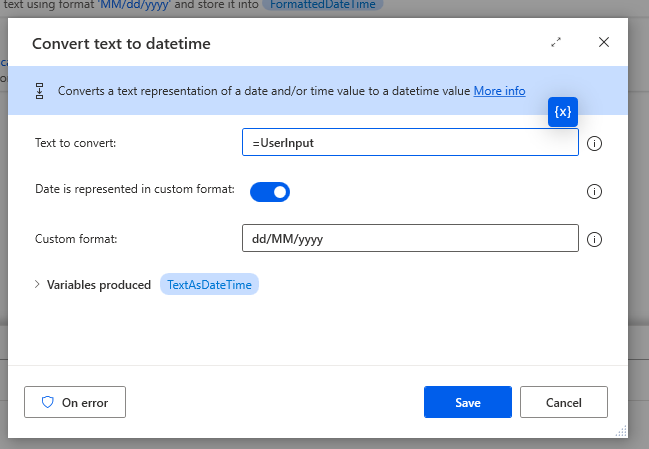Click the dialog corner resize grip
Image resolution: width=649 pixels, height=449 pixels.
point(621,431)
